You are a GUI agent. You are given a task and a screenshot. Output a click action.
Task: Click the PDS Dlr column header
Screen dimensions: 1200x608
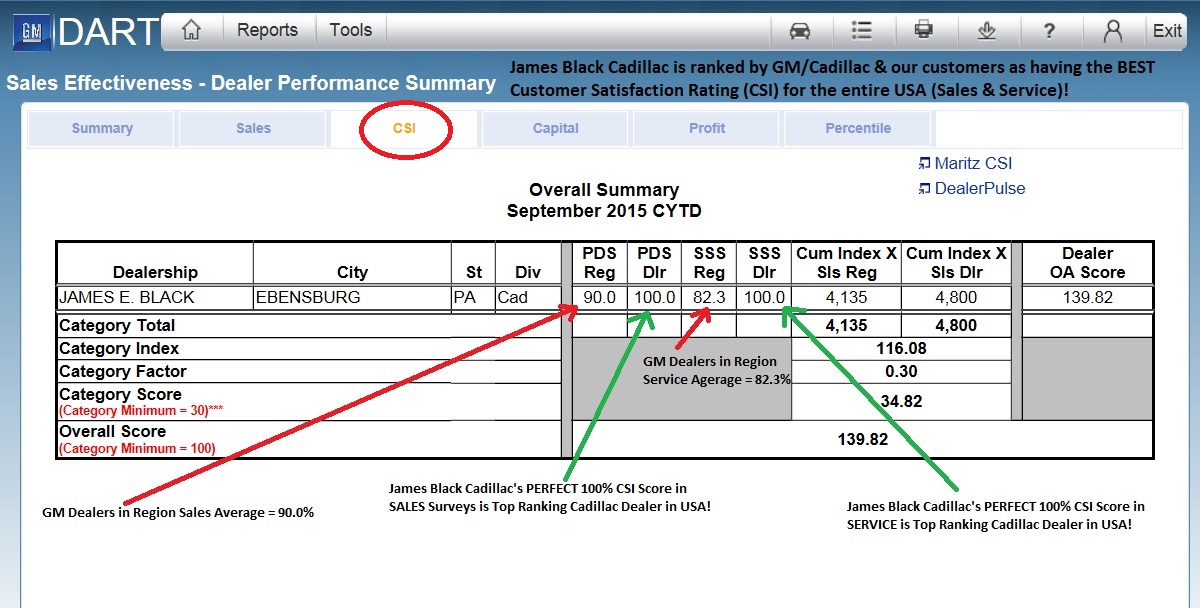click(x=655, y=263)
